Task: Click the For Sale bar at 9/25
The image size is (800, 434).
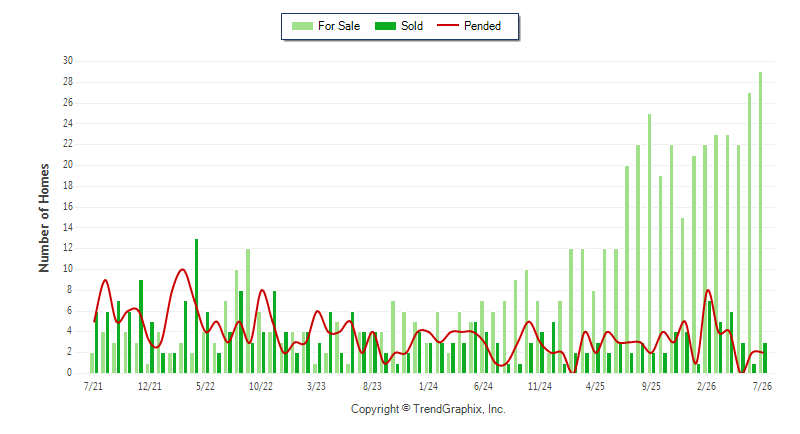Action: pos(649,243)
